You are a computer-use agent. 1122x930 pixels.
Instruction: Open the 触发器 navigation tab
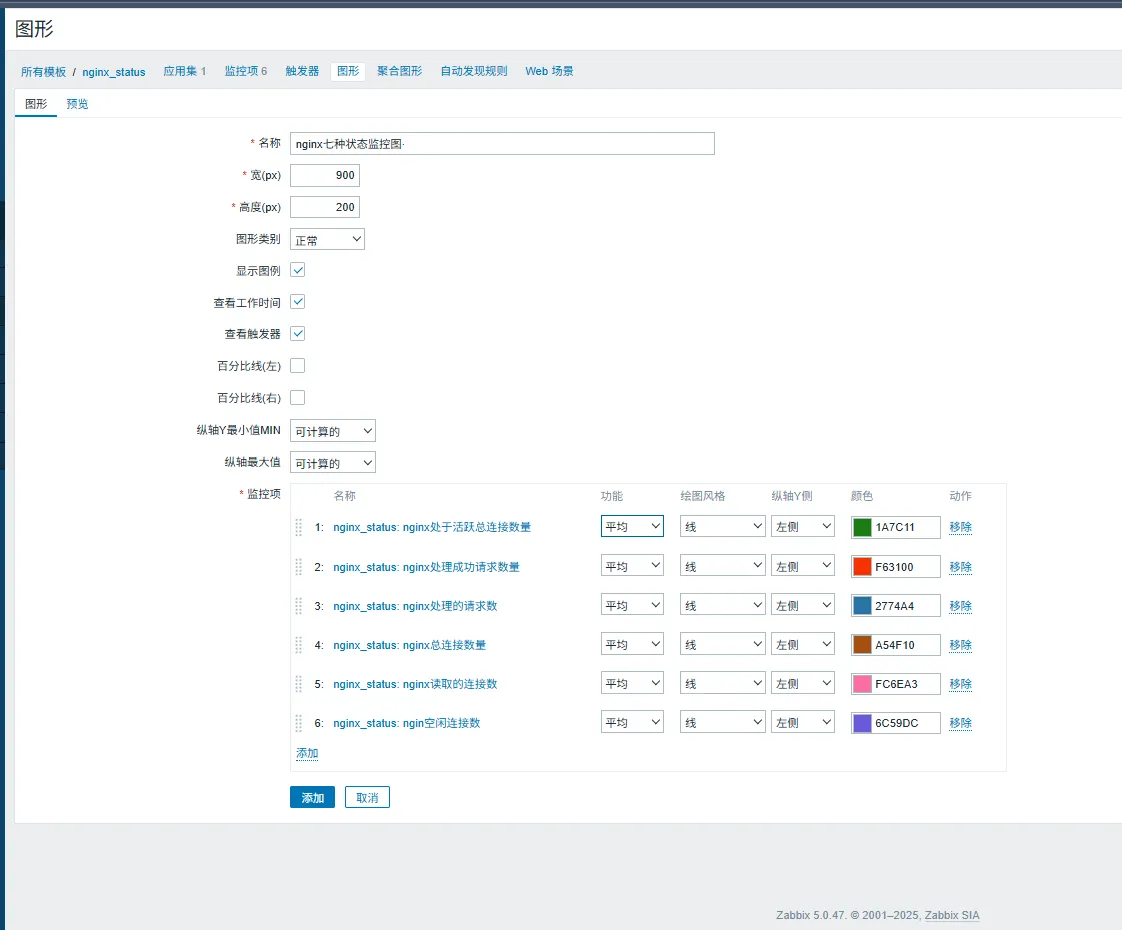pos(302,72)
